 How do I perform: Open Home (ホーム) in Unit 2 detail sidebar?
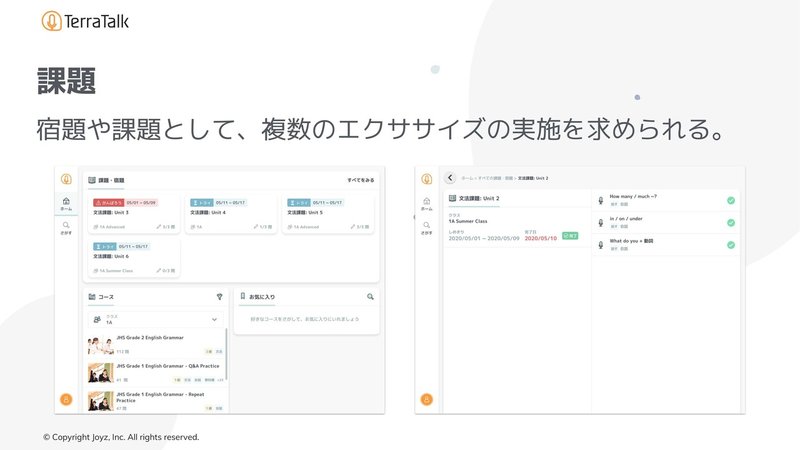pyautogui.click(x=427, y=204)
